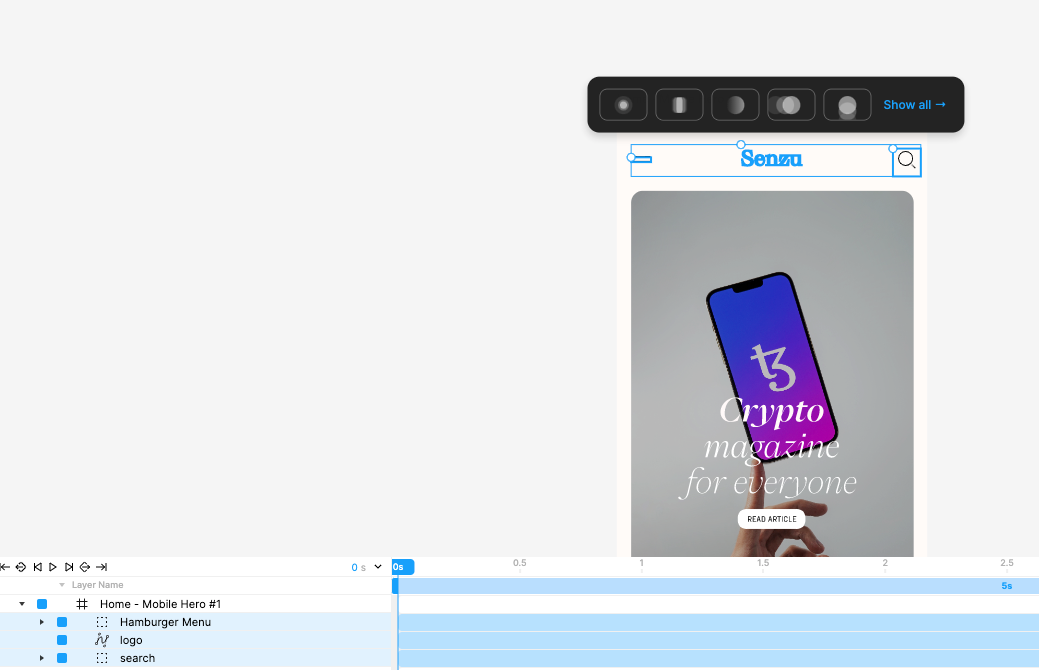Screen dimensions: 1039x670
Task: Click the group icon beside search layer
Action: pos(102,658)
